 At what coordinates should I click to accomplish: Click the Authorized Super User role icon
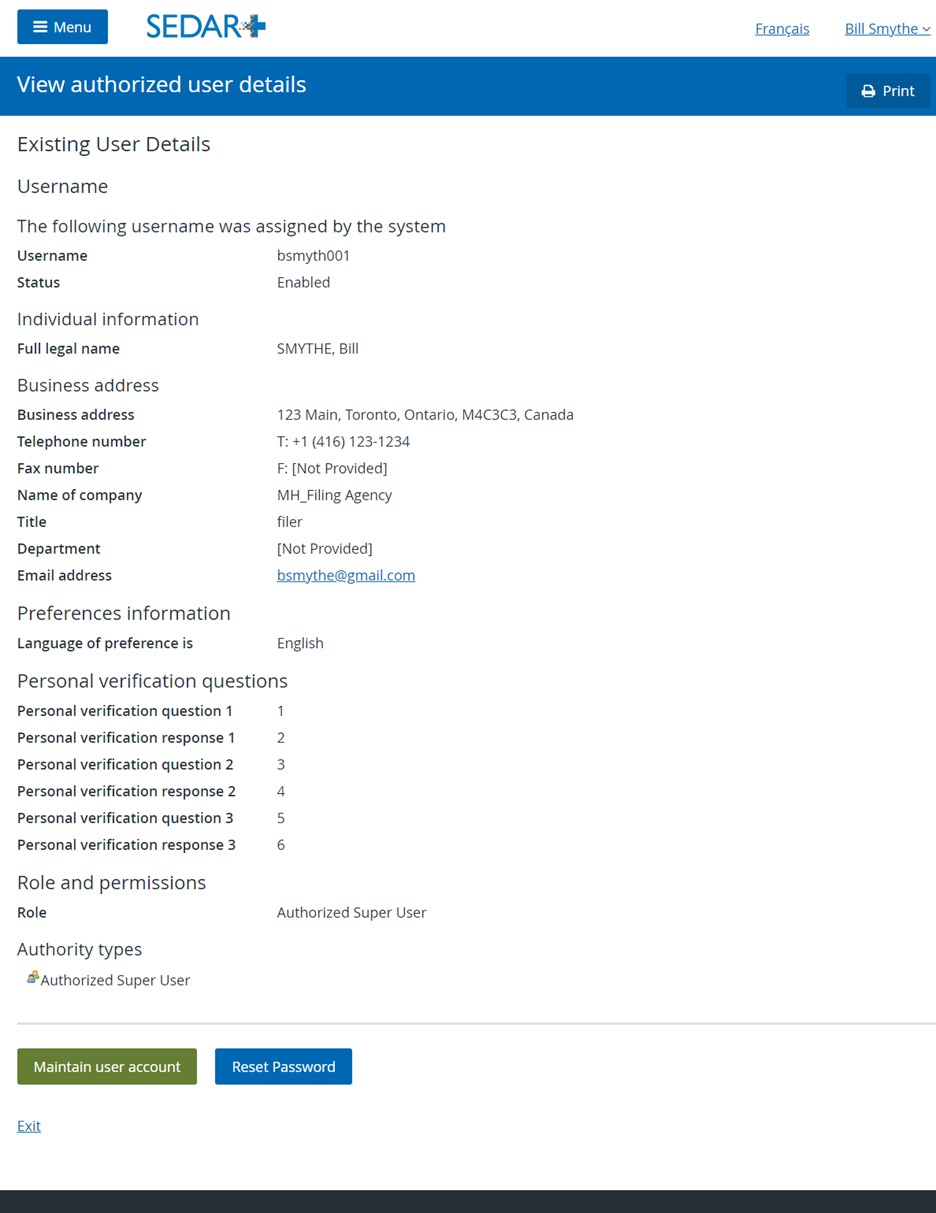point(32,978)
